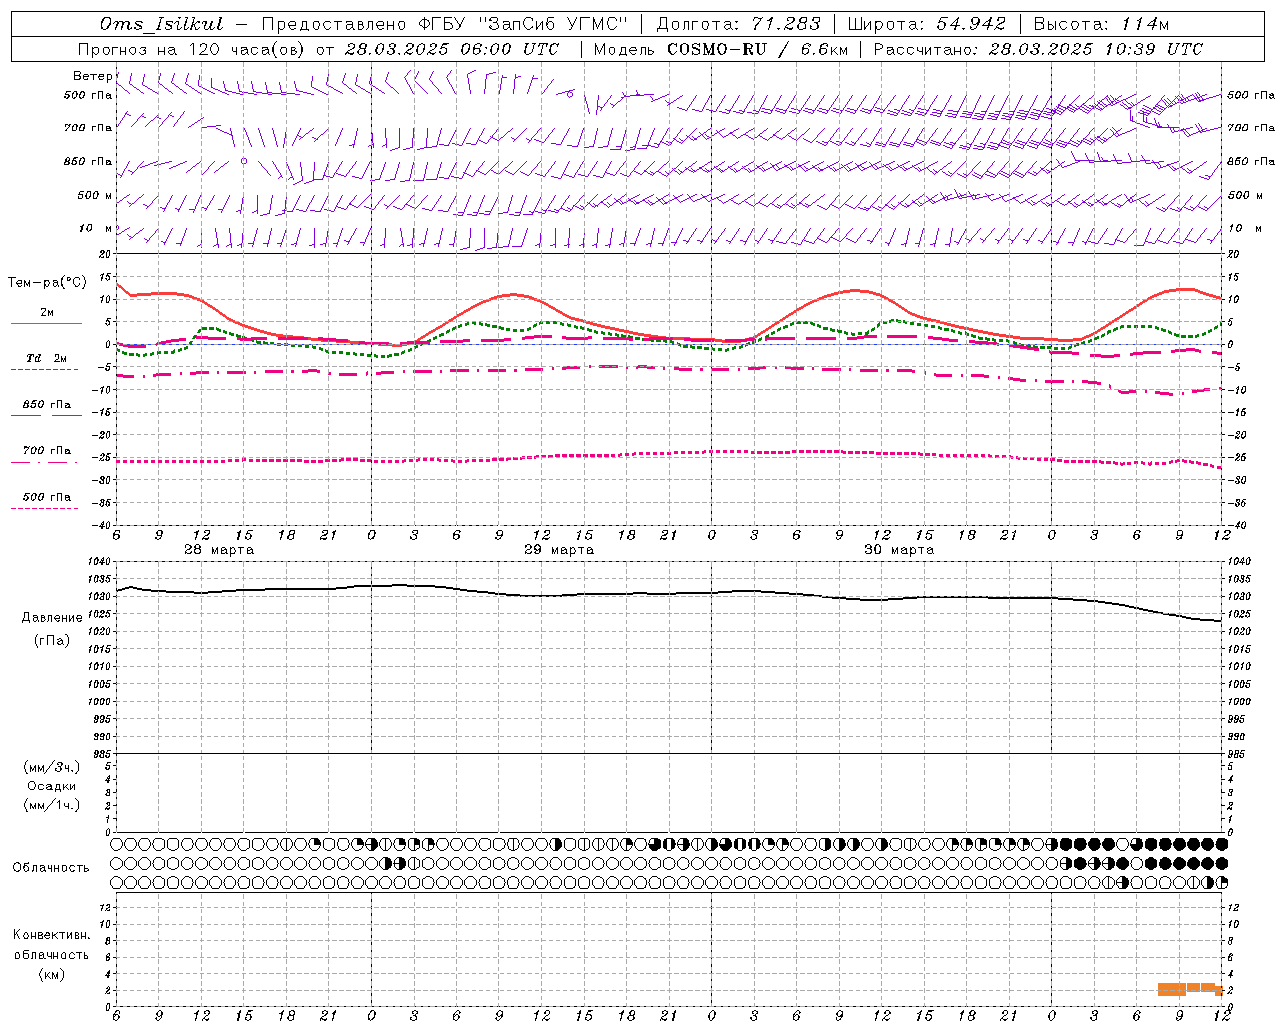Click the Модель COSMO-RU / 6.6км label
This screenshot has height=1024, width=1280.
(x=720, y=49)
